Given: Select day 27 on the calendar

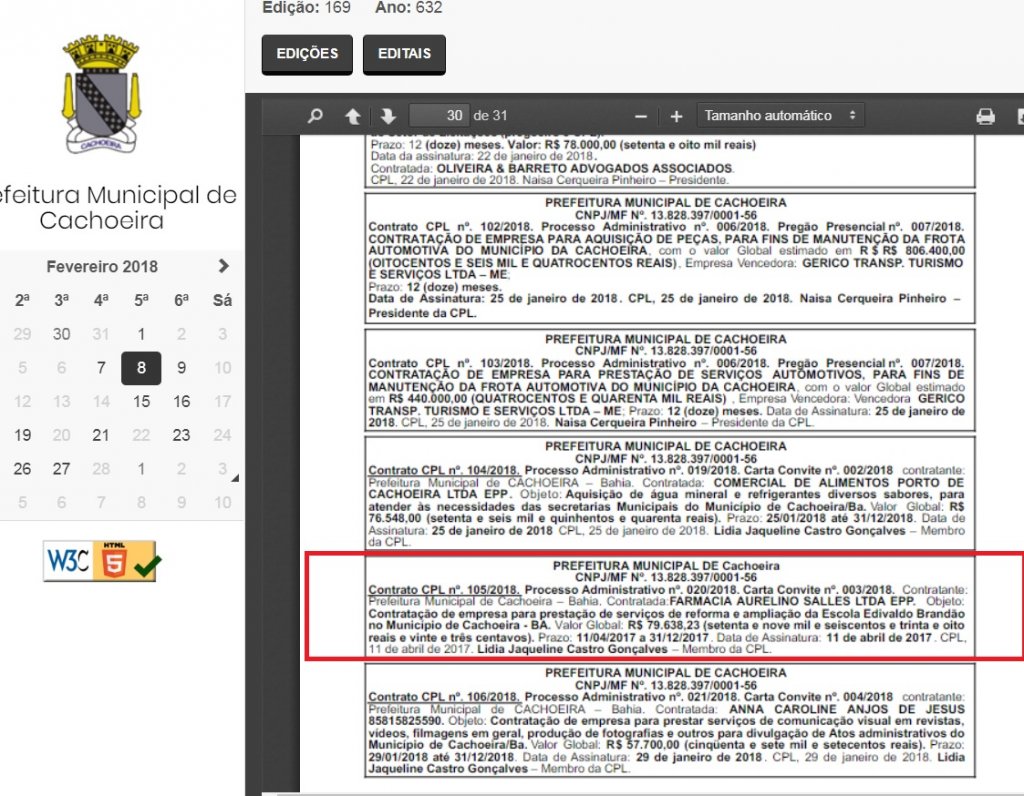Looking at the screenshot, I should [x=61, y=468].
